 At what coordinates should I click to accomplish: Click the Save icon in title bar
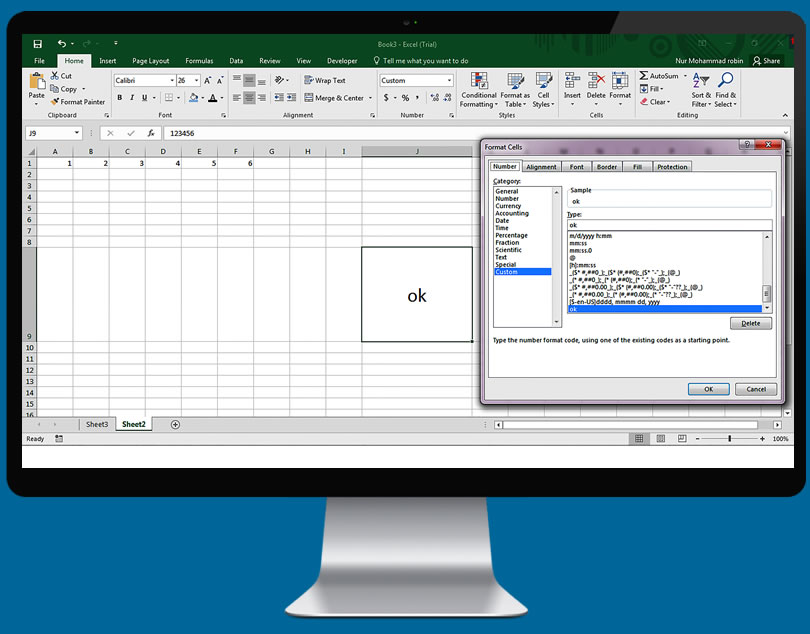tap(37, 44)
